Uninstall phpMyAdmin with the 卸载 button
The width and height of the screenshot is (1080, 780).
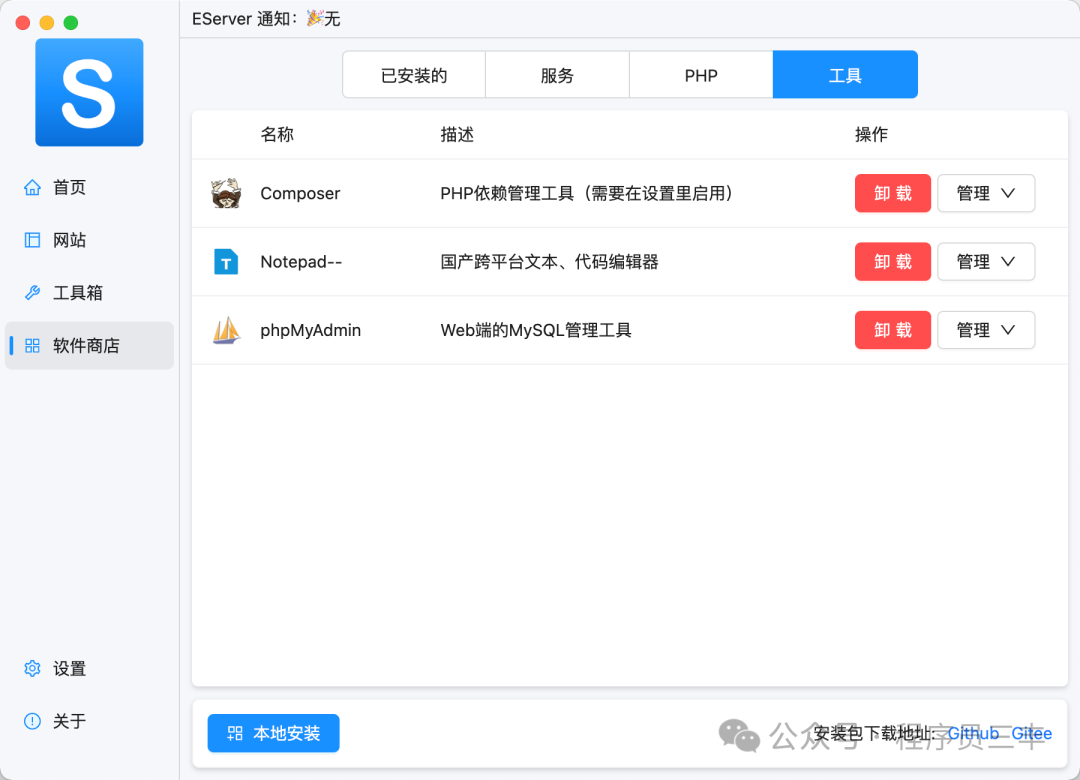tap(893, 330)
